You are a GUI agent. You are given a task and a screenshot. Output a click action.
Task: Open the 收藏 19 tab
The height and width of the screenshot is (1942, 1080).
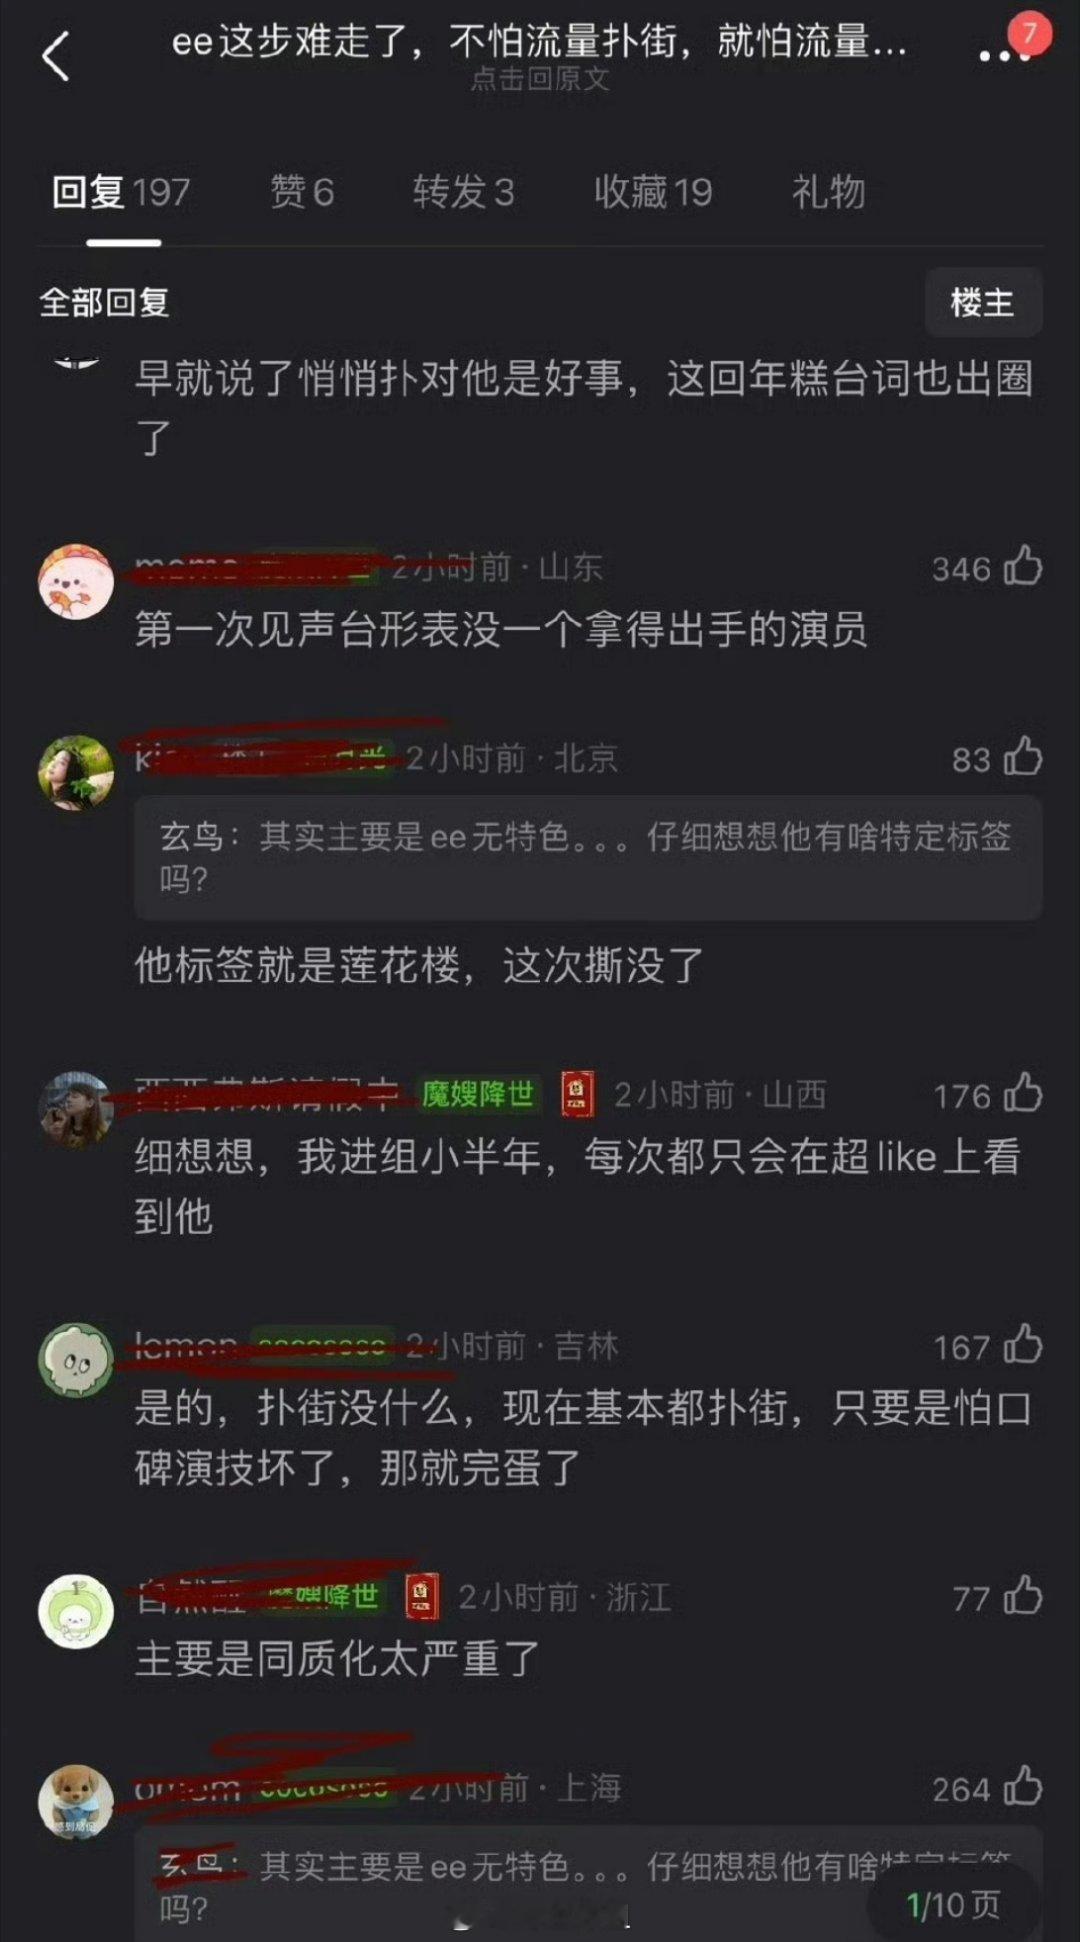(653, 192)
